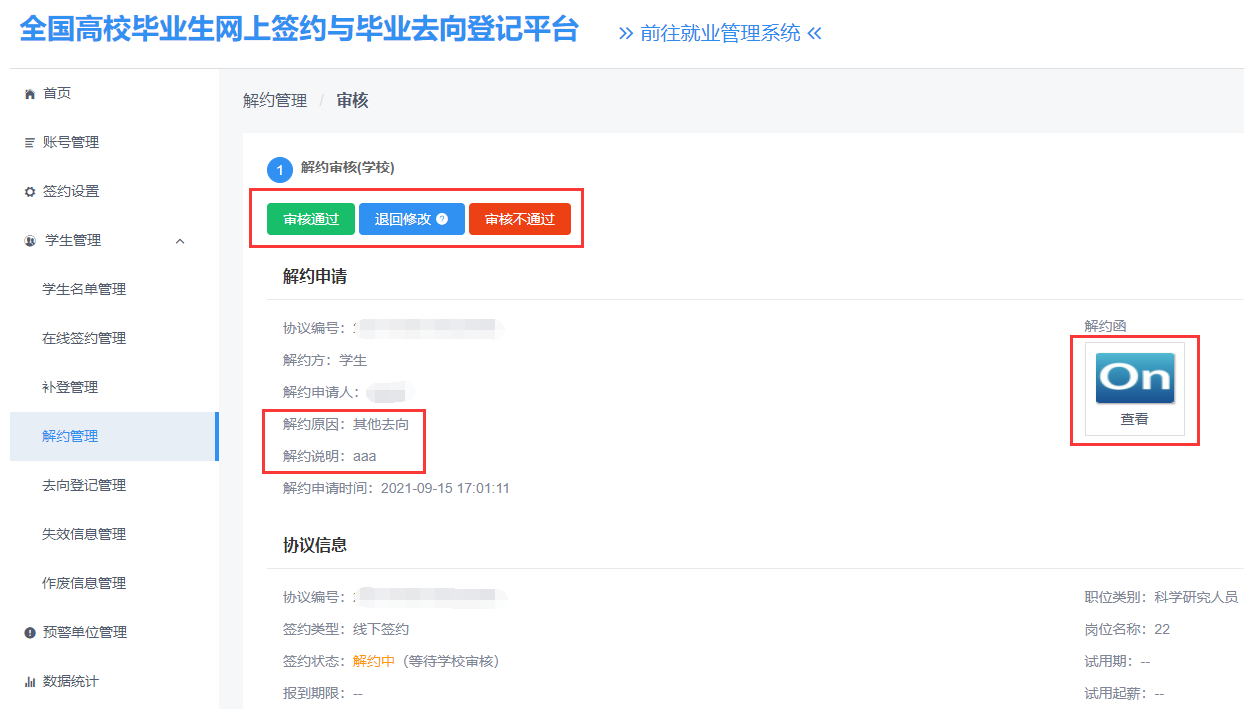Select 补登管理 from sidebar
The width and height of the screenshot is (1251, 715).
(x=70, y=388)
